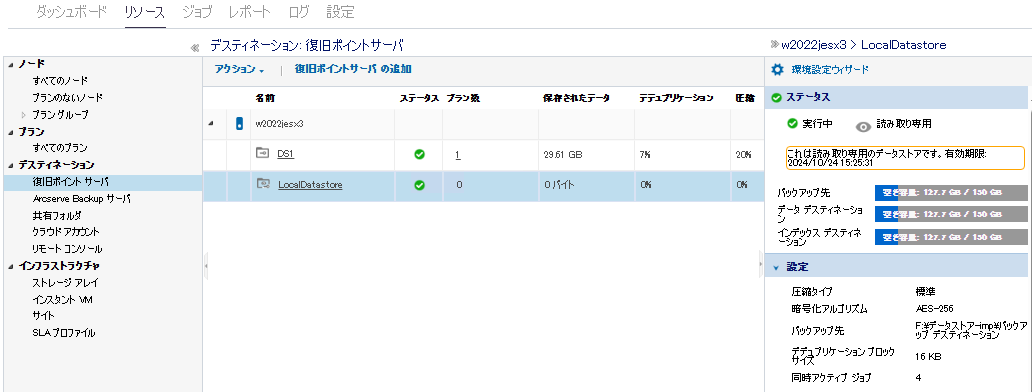Switch to the ジョブ tab

click(197, 12)
